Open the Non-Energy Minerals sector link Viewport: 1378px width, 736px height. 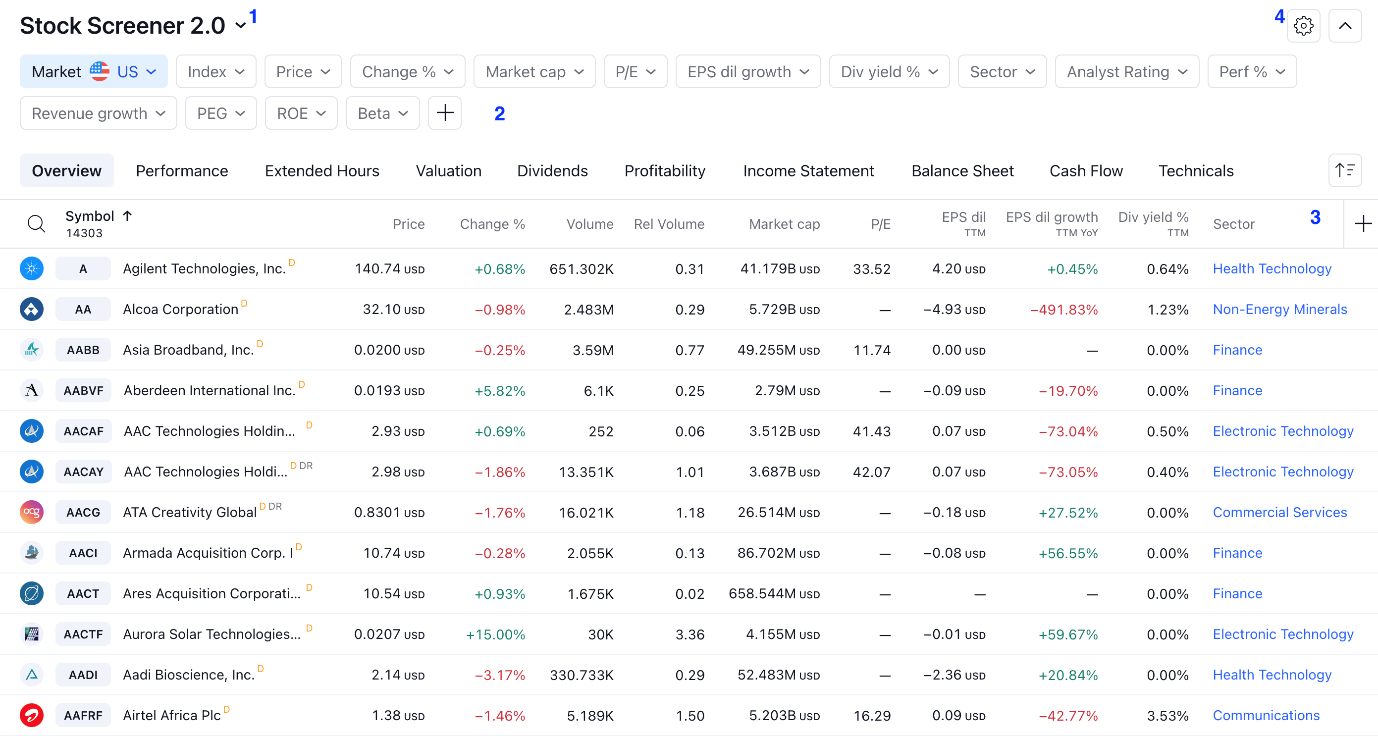(x=1280, y=309)
